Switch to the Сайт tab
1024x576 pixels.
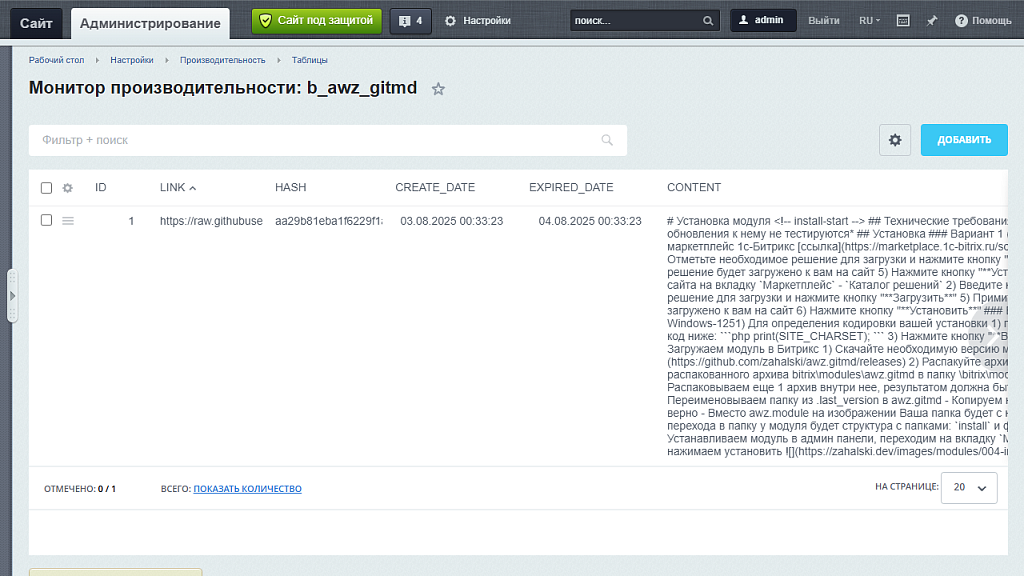click(36, 24)
